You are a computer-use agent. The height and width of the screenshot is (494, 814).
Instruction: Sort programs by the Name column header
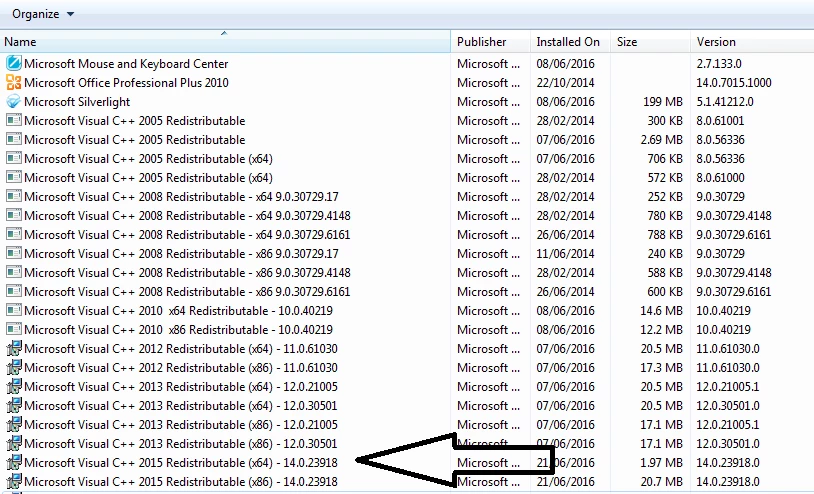click(225, 42)
